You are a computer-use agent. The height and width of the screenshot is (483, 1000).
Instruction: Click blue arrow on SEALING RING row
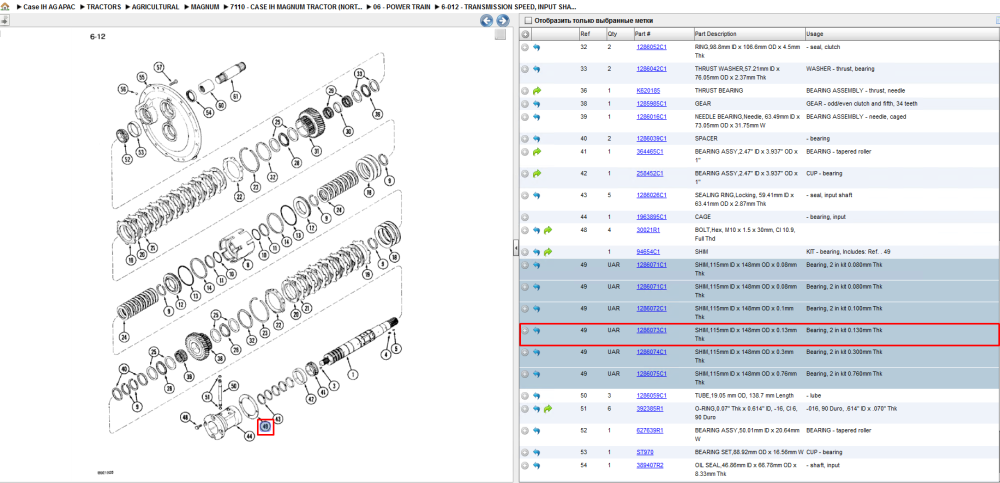coord(536,195)
